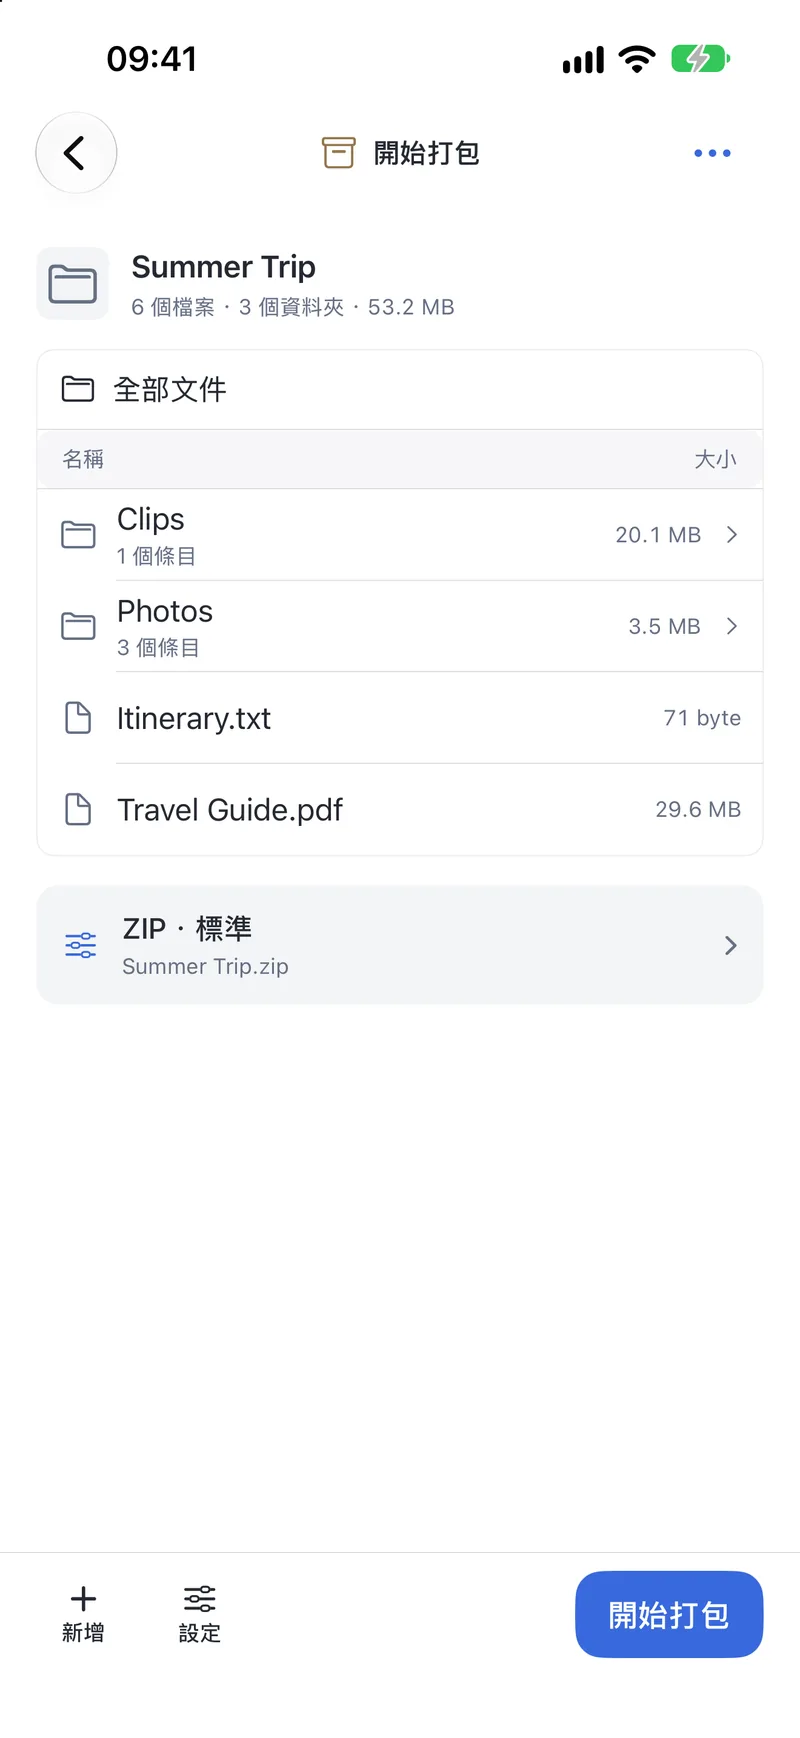
Task: Expand the Photos folder chevron
Action: pyautogui.click(x=732, y=626)
